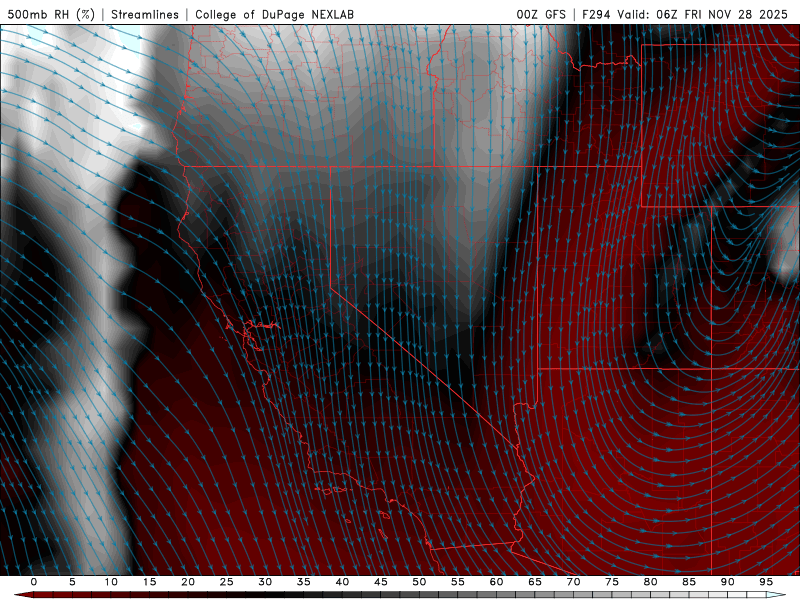Click the colorbar label "95"
The height and width of the screenshot is (600, 800).
pyautogui.click(x=766, y=582)
